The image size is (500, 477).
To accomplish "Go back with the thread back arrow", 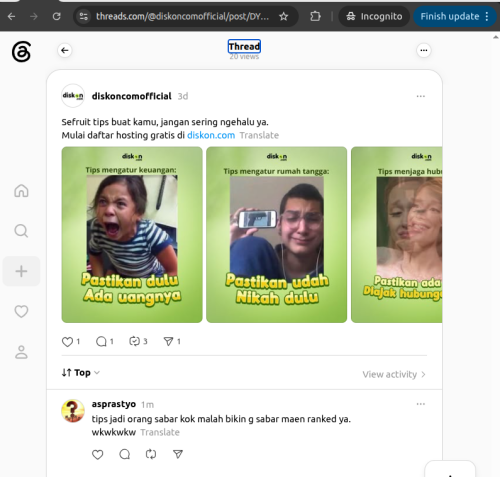I will pyautogui.click(x=65, y=50).
